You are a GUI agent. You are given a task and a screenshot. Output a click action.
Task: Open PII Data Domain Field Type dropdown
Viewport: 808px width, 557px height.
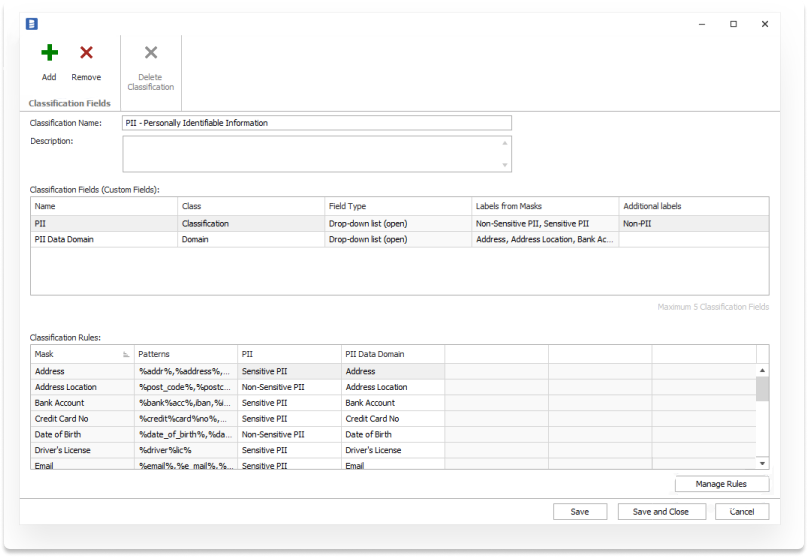398,240
